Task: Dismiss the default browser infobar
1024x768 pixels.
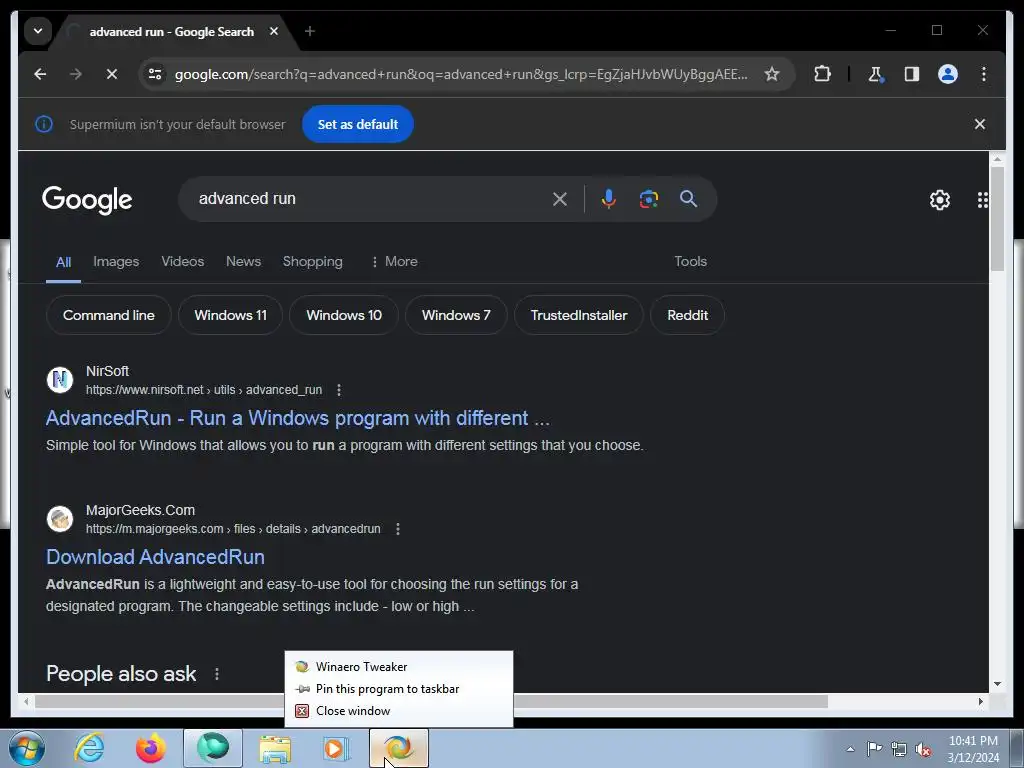Action: pyautogui.click(x=980, y=124)
